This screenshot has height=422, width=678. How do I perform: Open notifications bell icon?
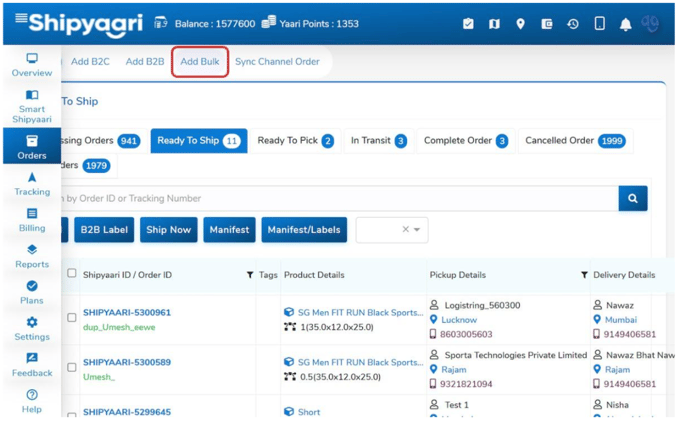(625, 24)
